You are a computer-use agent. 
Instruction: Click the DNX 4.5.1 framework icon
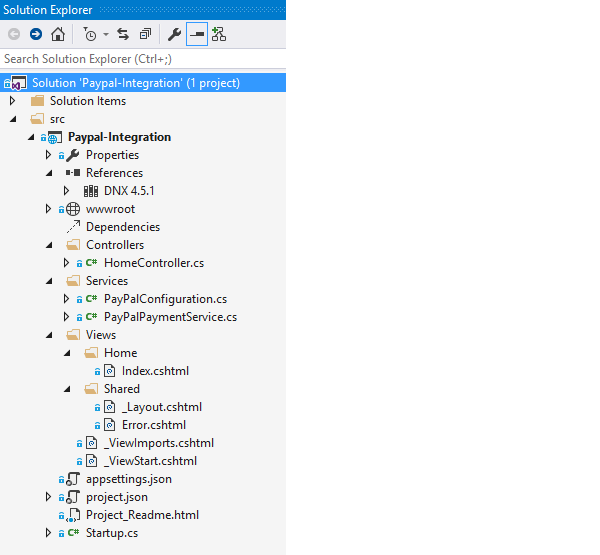(x=91, y=191)
